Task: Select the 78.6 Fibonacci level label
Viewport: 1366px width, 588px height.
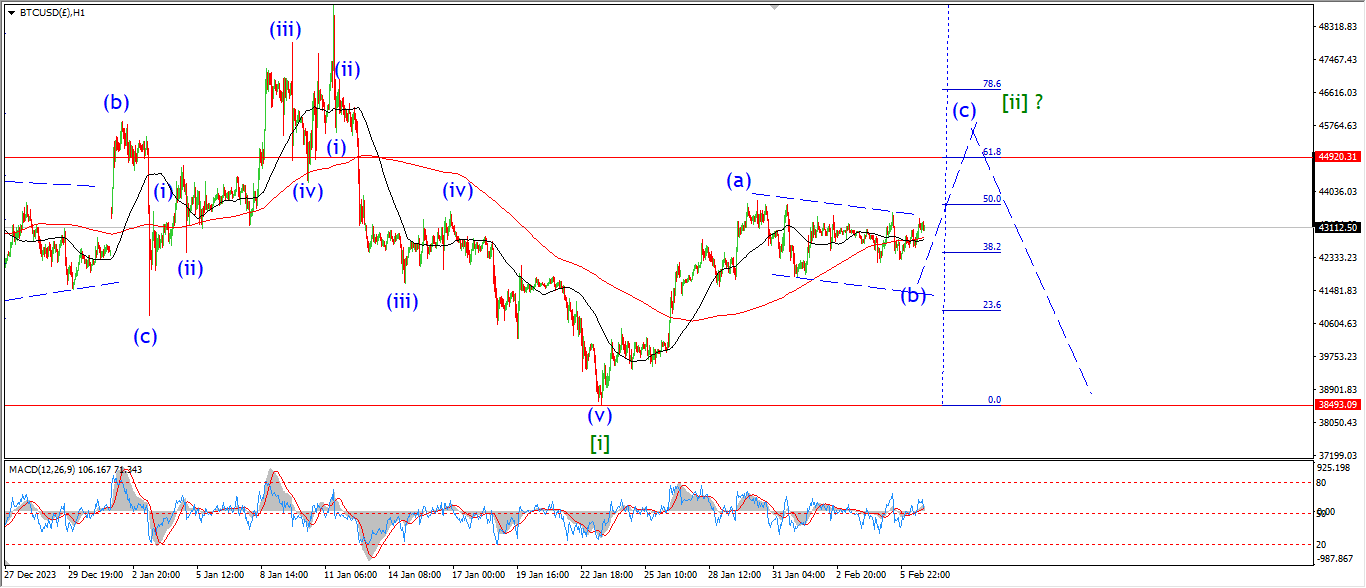Action: click(x=991, y=84)
